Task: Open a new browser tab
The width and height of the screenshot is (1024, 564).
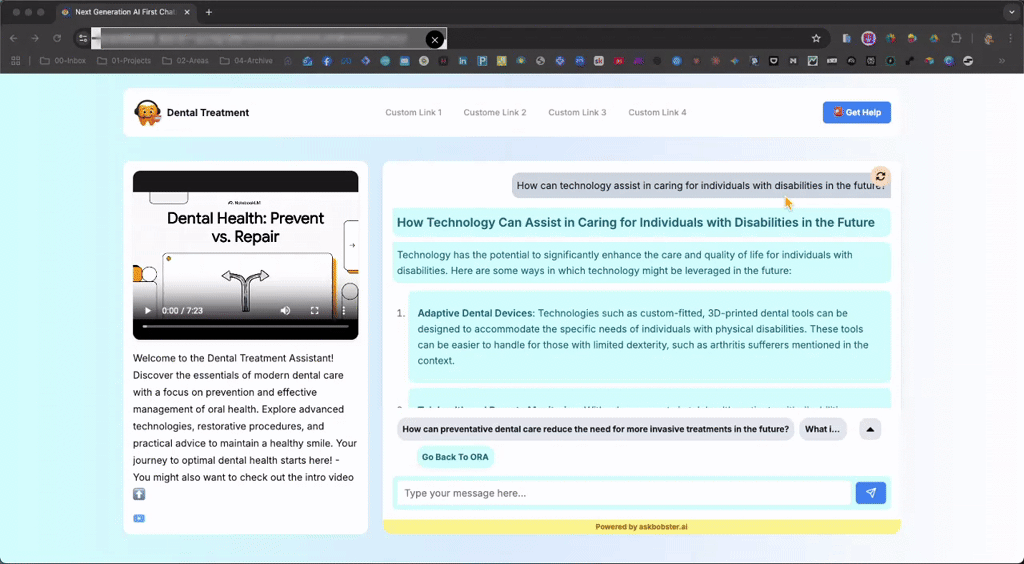Action: coord(209,12)
